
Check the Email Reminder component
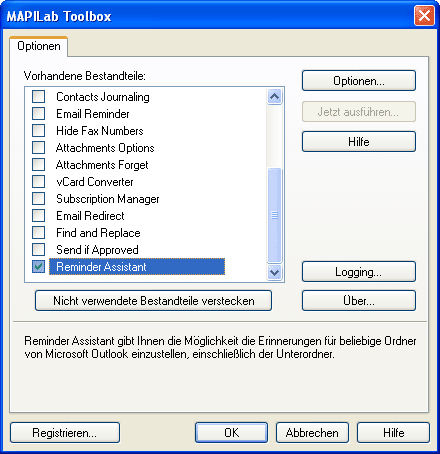[38, 114]
